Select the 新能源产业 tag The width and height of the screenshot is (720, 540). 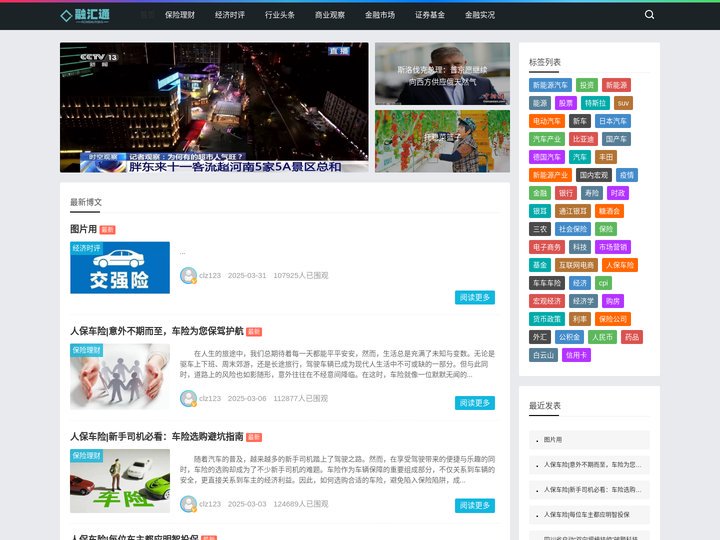point(550,175)
